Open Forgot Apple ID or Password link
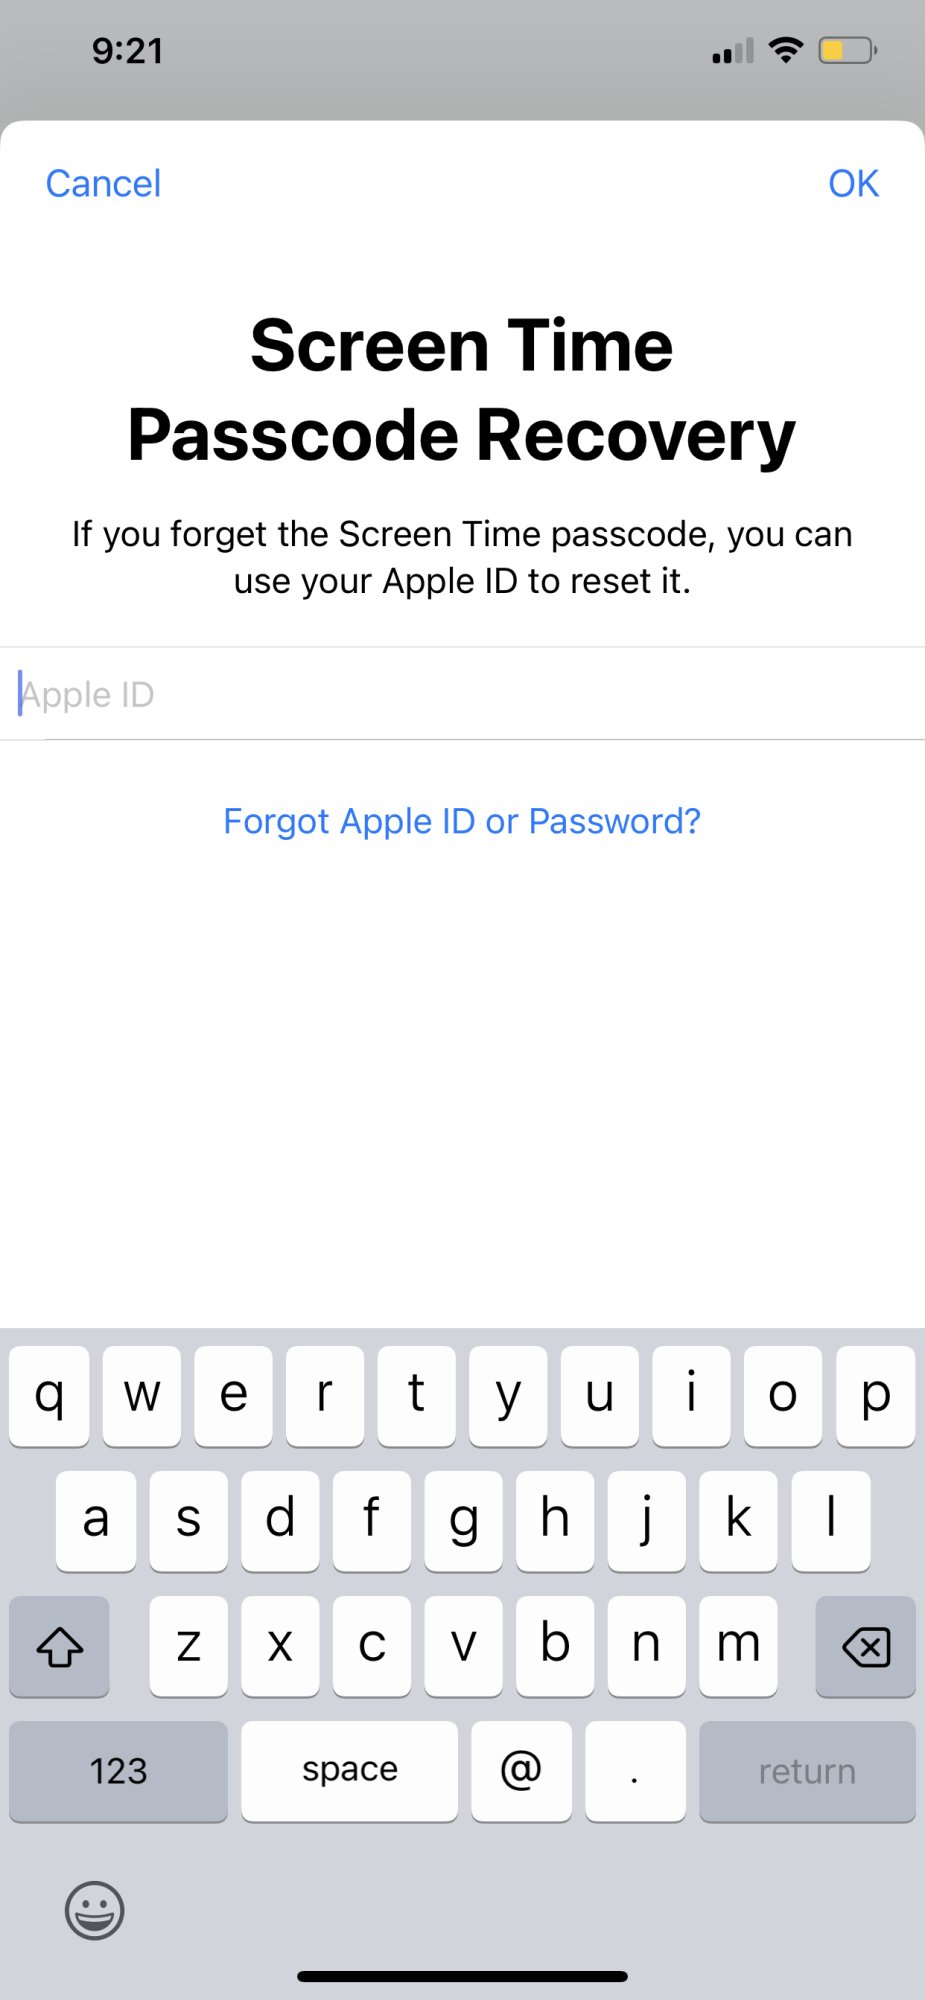Screen dimensions: 925x2000 tap(462, 821)
